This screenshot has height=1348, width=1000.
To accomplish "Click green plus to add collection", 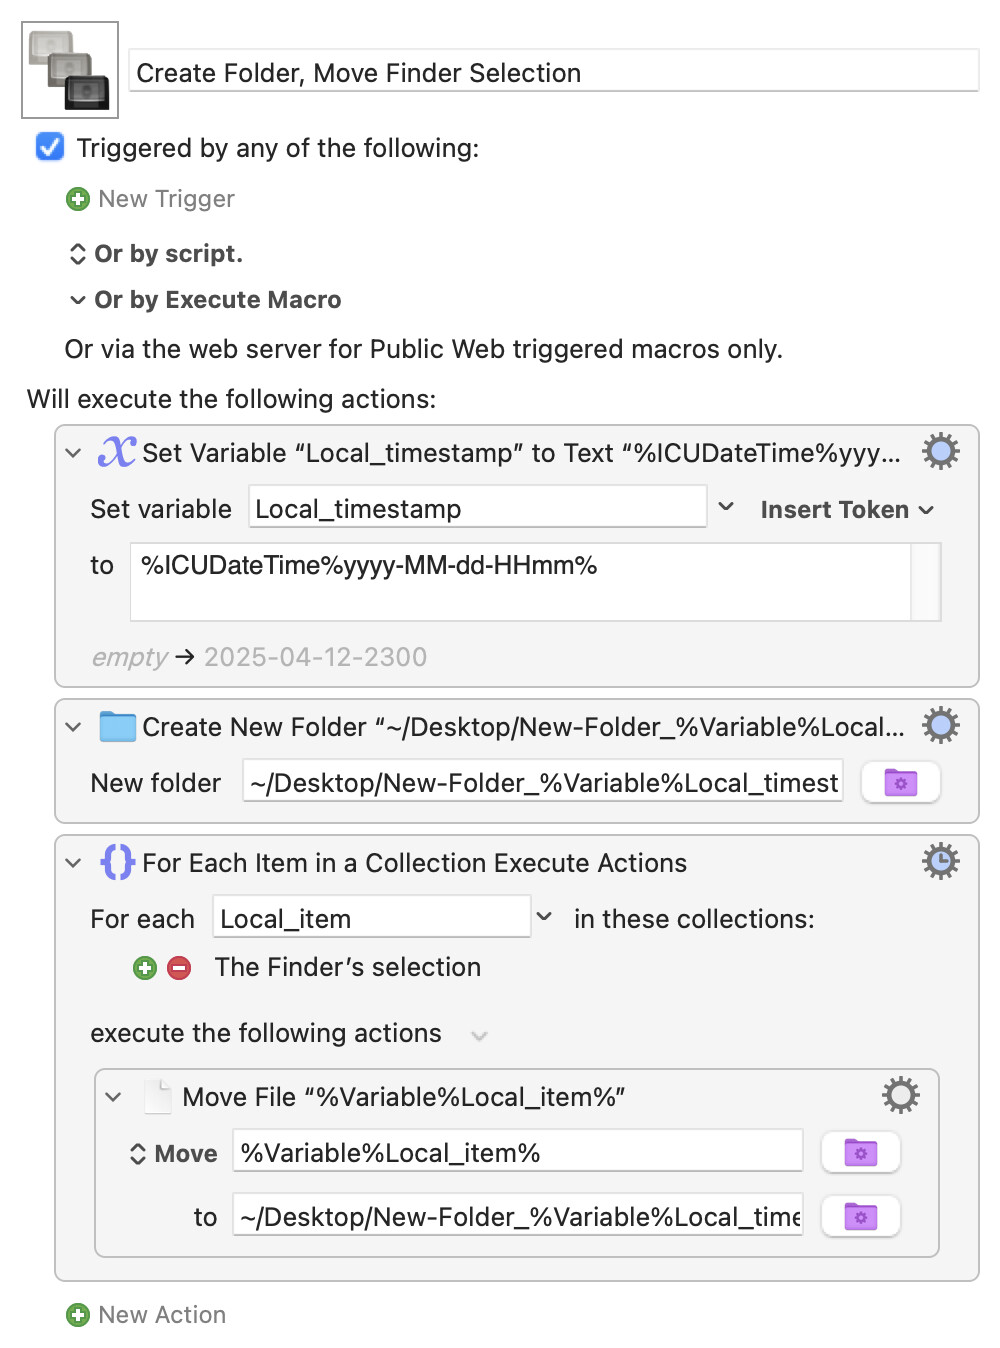I will (x=145, y=968).
